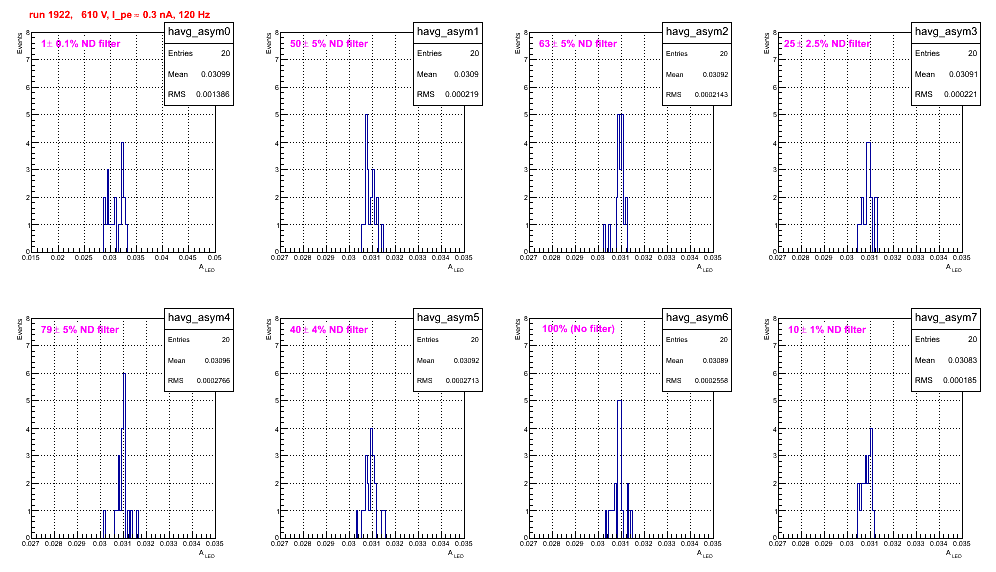
Task: Click the A_LED axis title under havg_asym5
Action: click(x=456, y=554)
